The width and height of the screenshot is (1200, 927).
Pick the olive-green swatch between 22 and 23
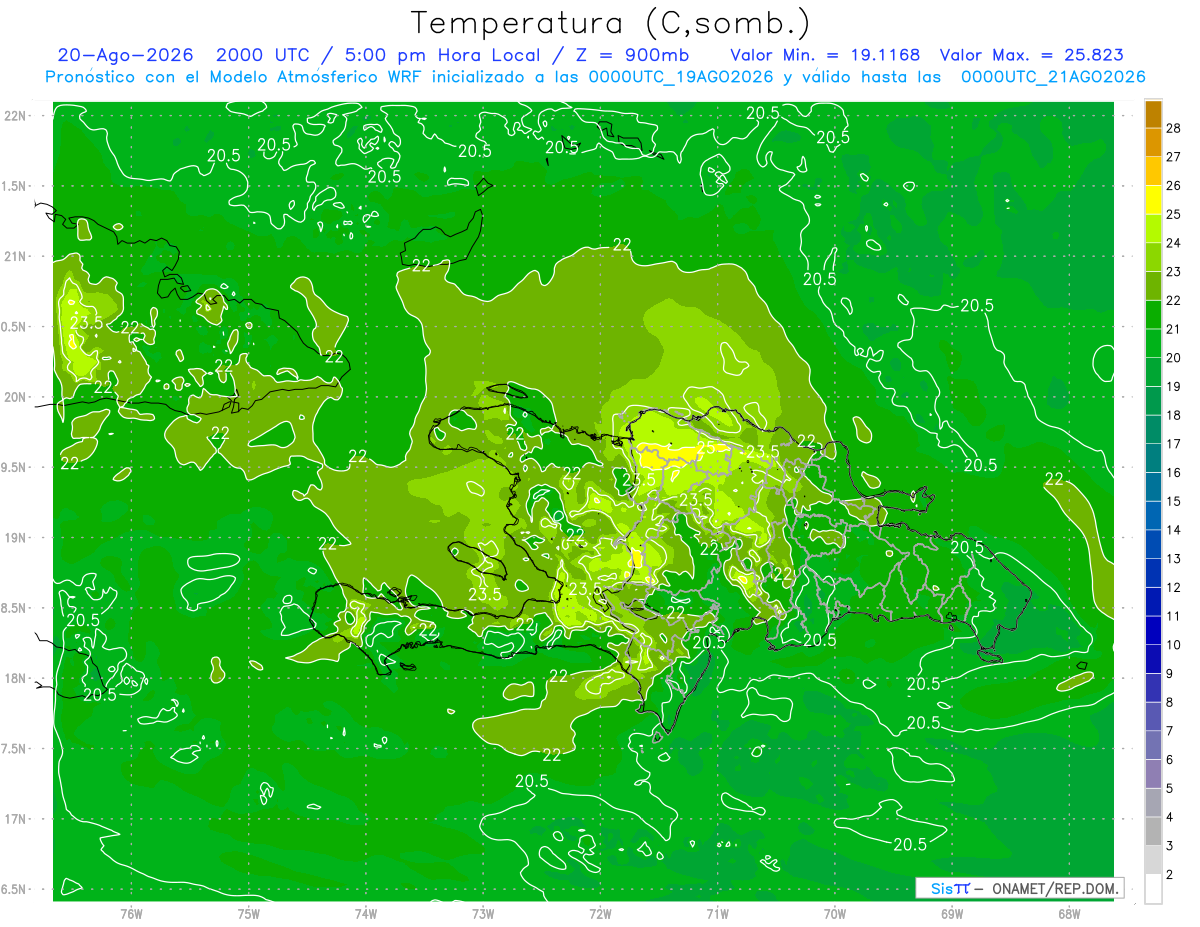[x=1153, y=286]
